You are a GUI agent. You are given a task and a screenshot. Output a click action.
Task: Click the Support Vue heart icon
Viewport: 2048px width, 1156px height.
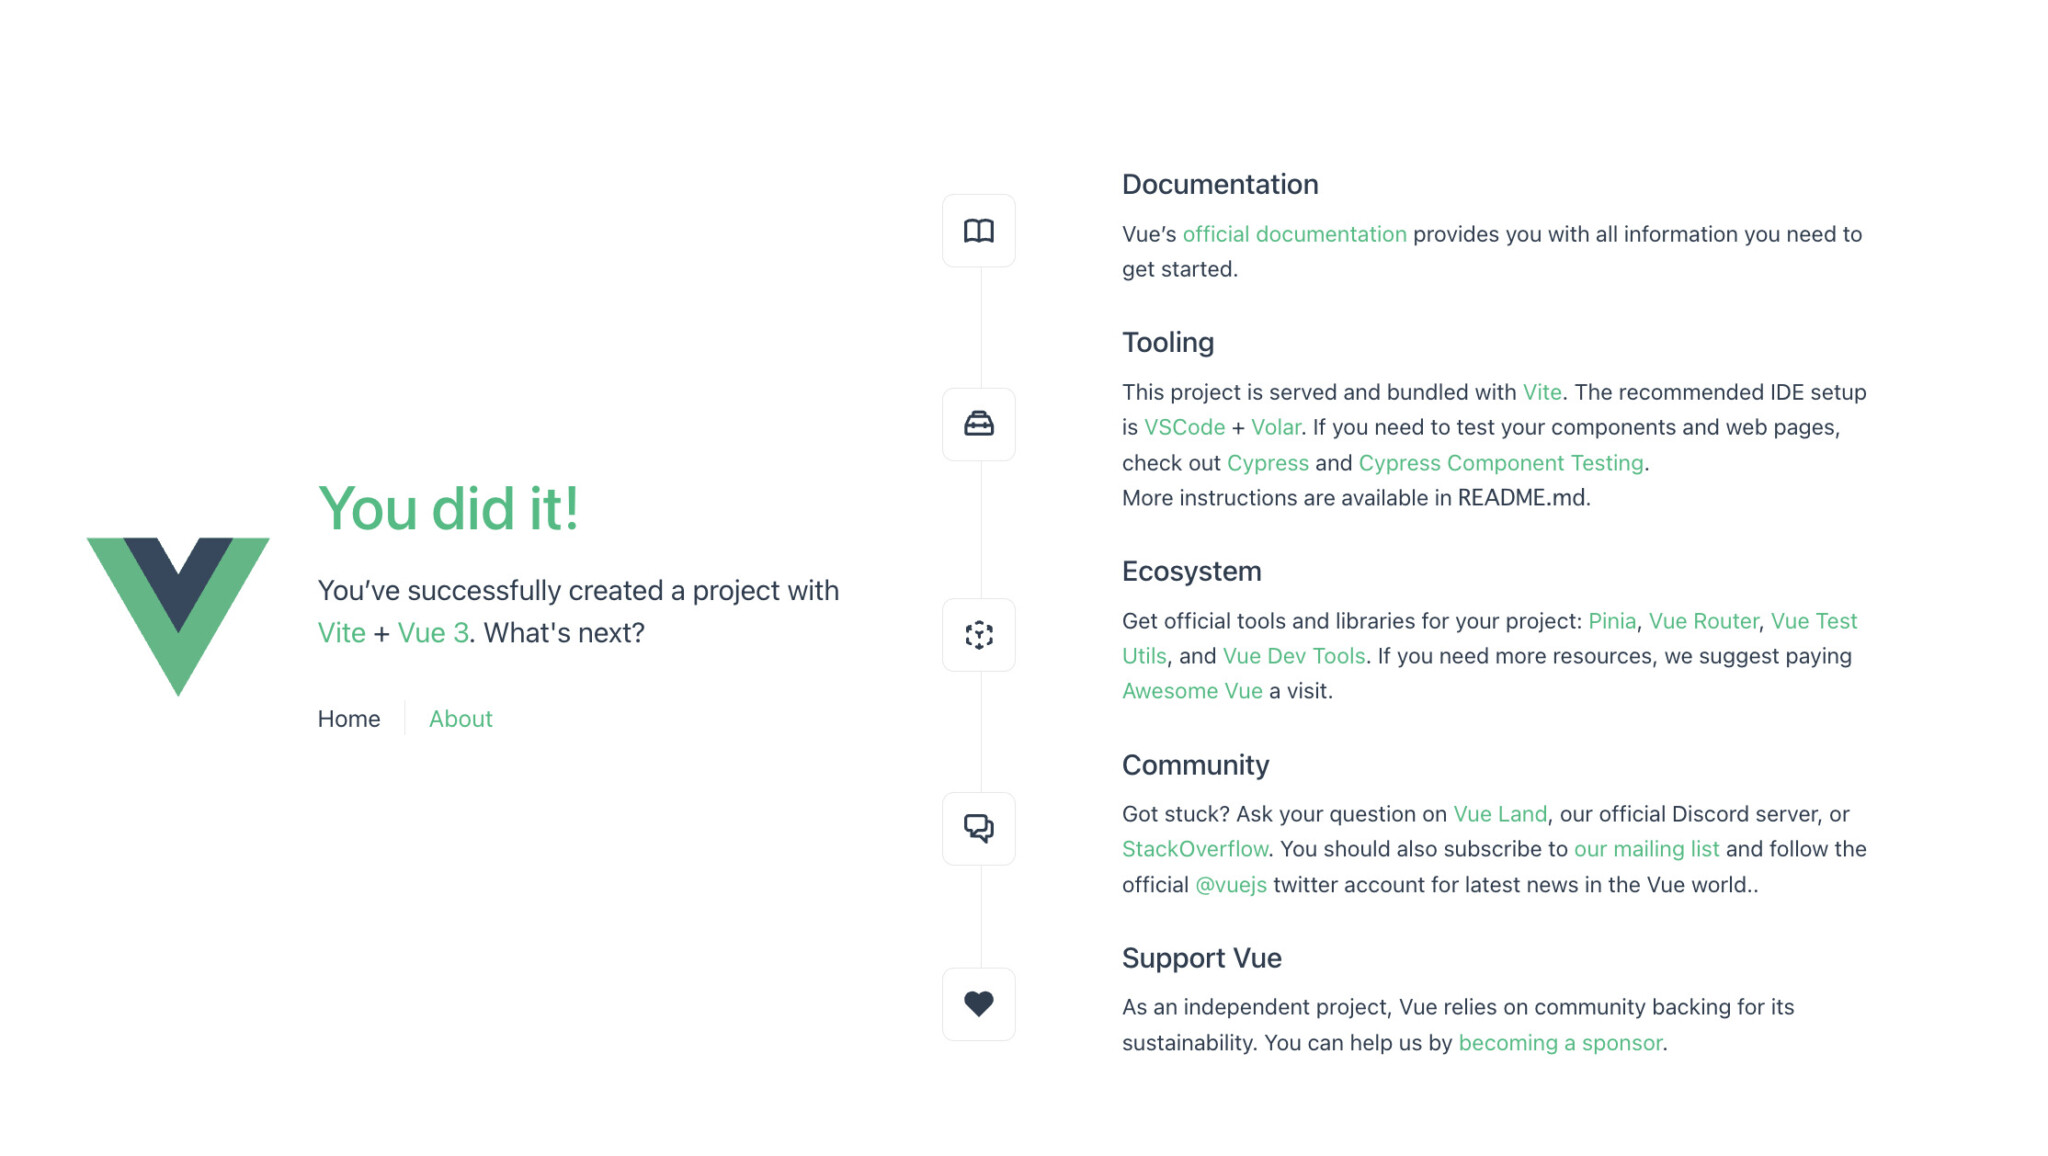(978, 1004)
